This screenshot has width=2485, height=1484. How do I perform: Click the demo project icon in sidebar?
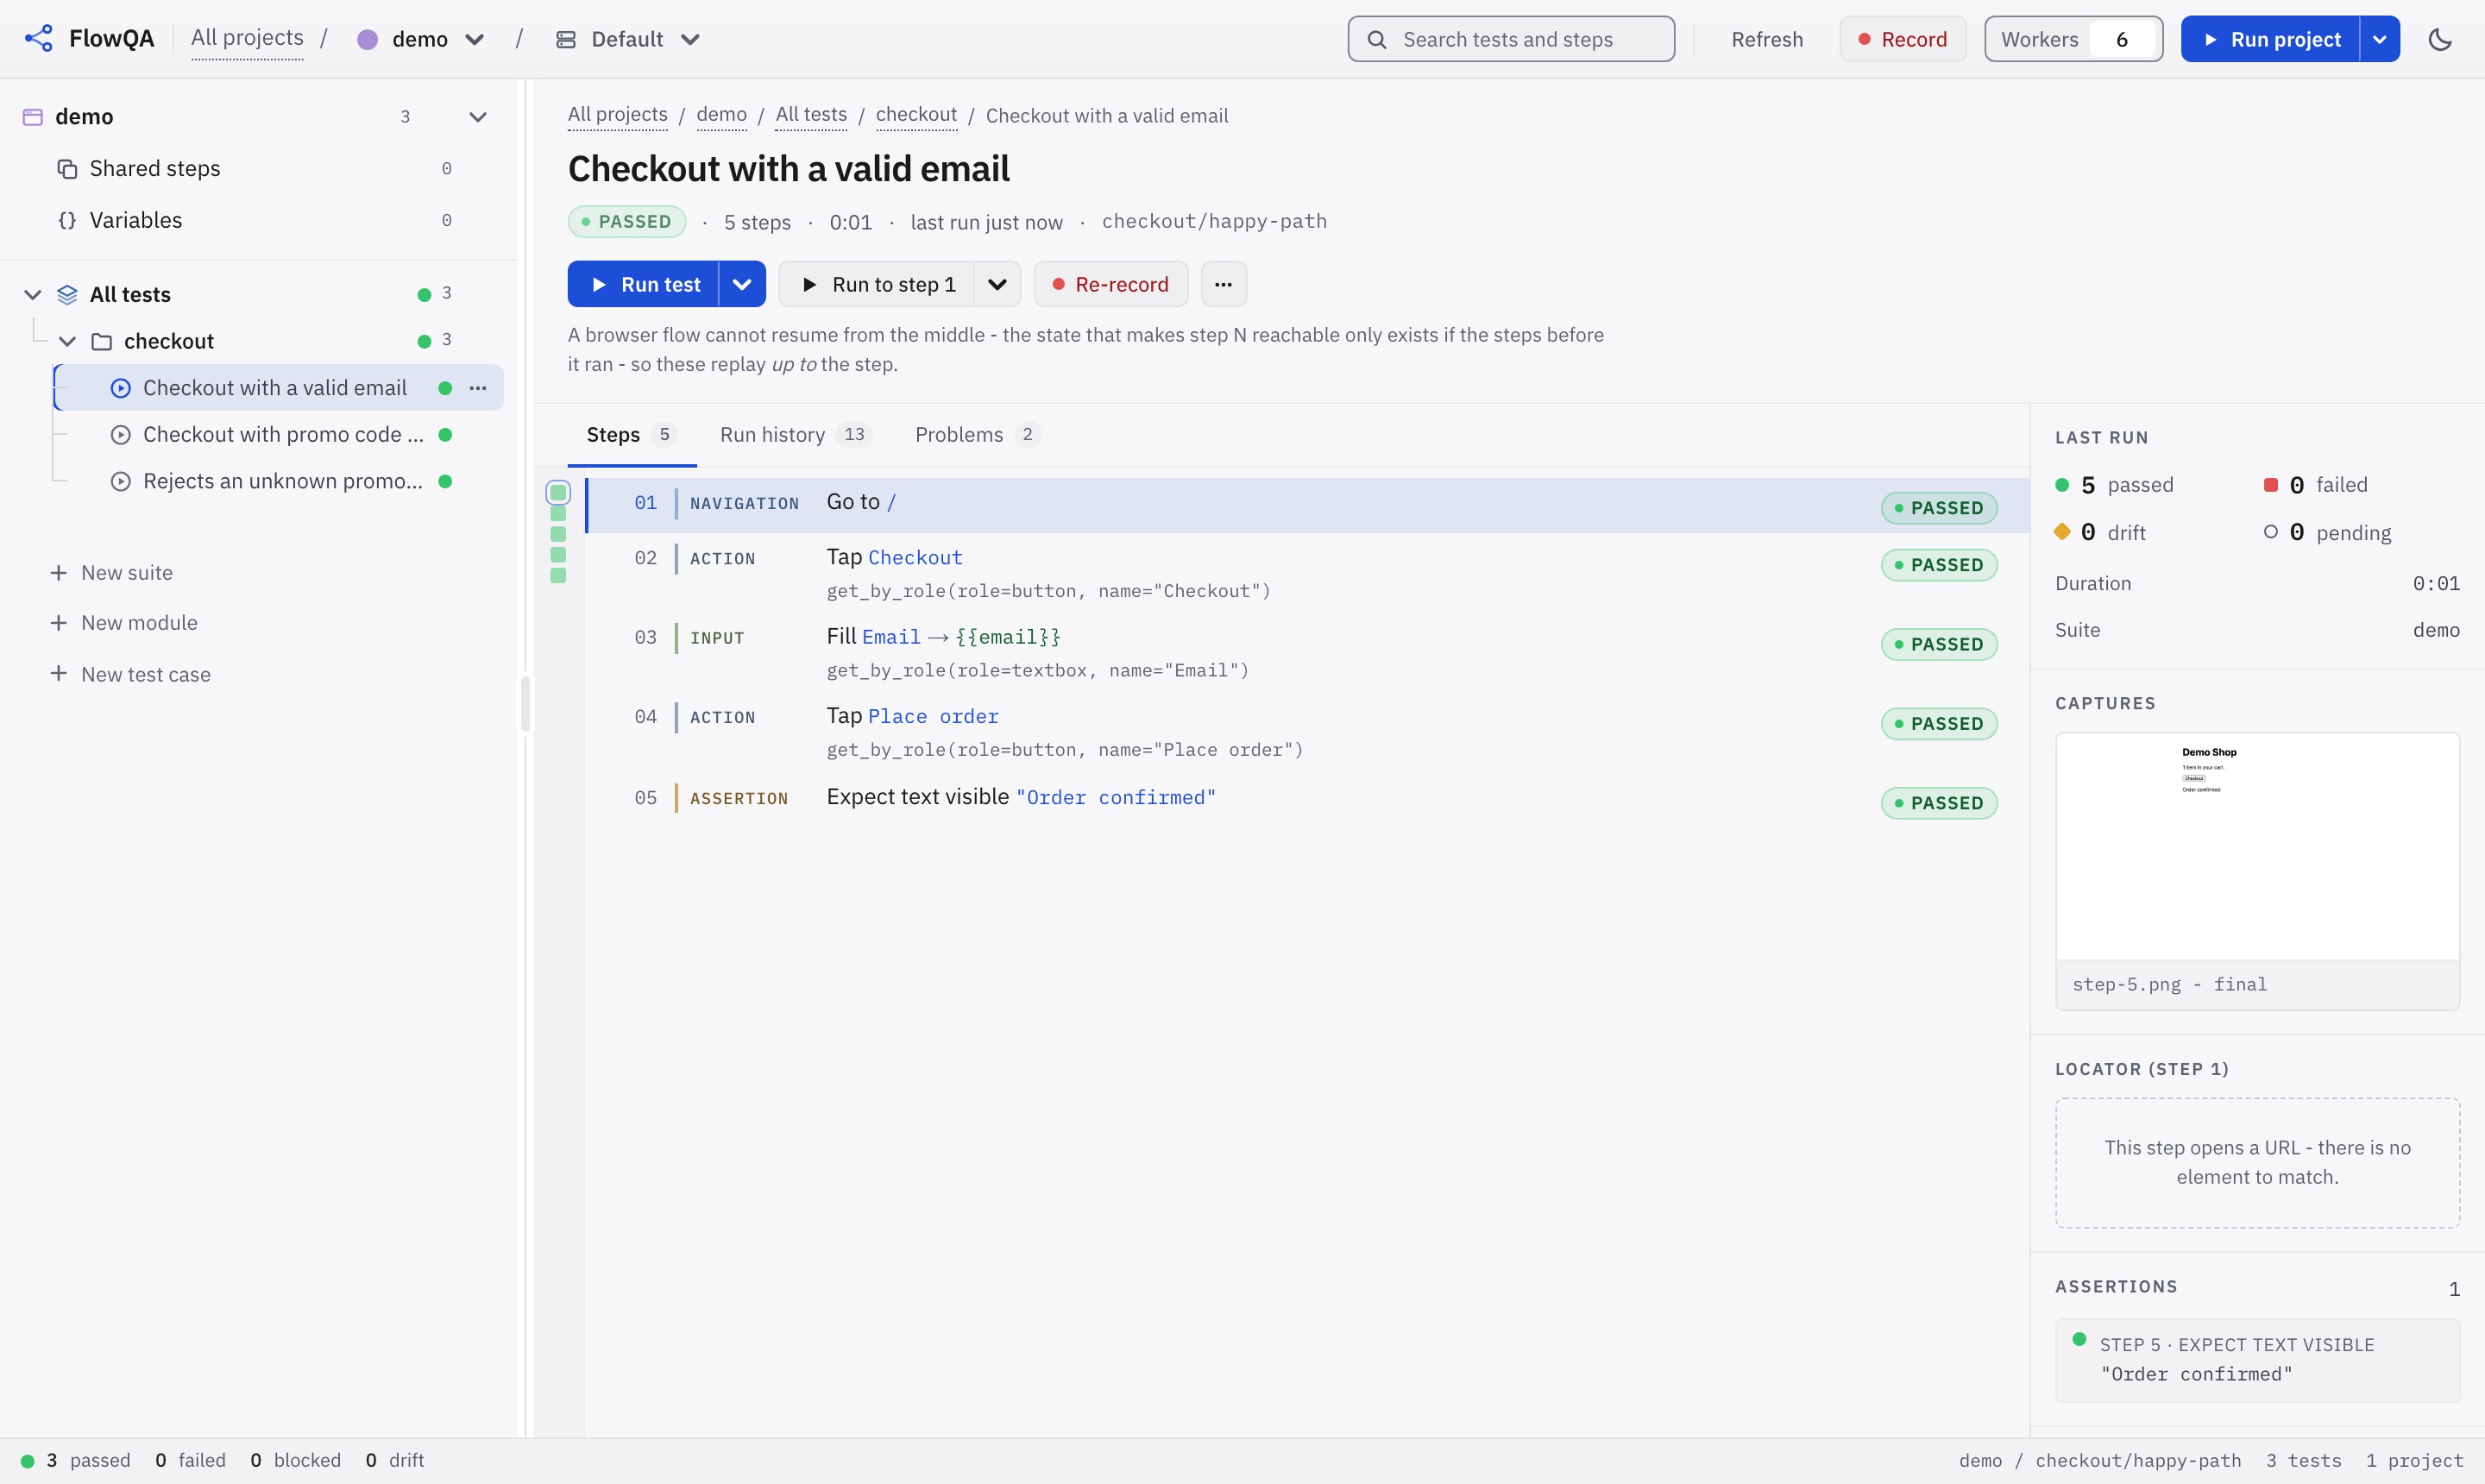click(x=32, y=117)
